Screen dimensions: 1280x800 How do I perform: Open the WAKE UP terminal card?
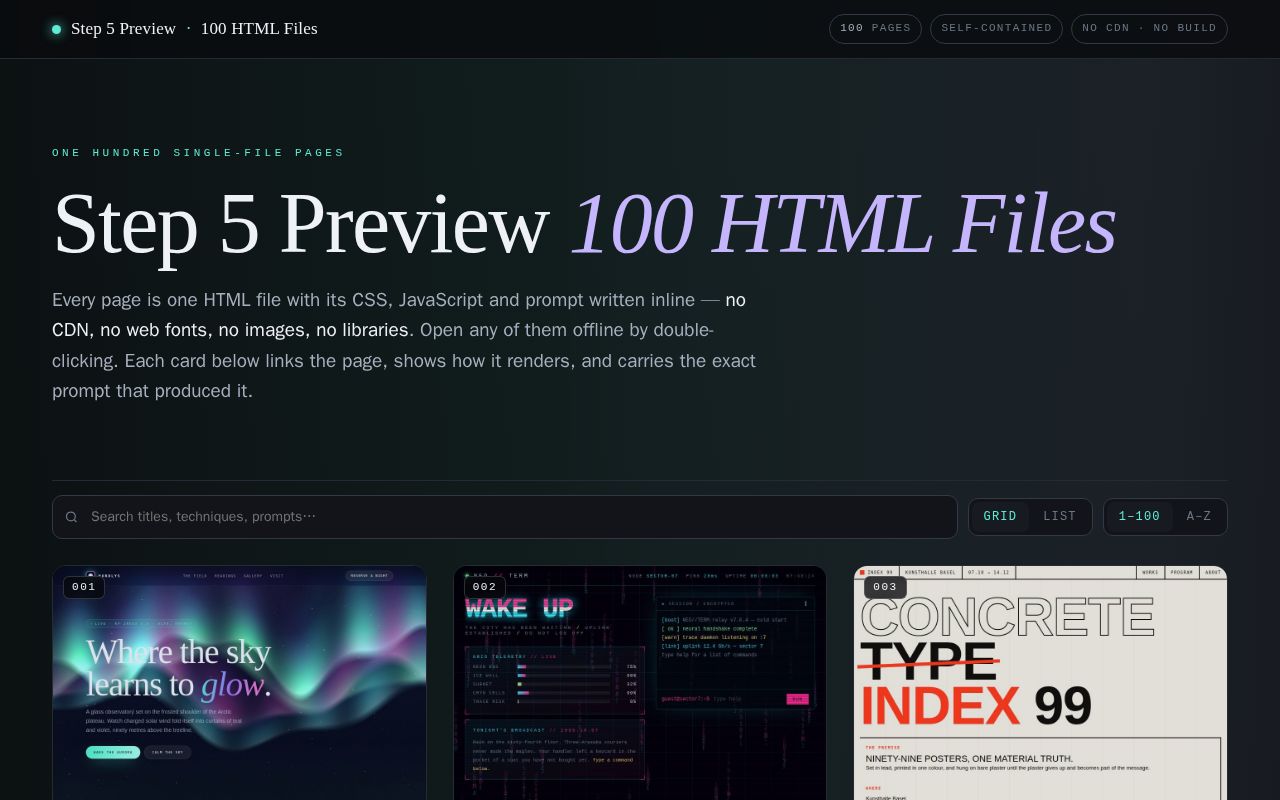pyautogui.click(x=640, y=683)
